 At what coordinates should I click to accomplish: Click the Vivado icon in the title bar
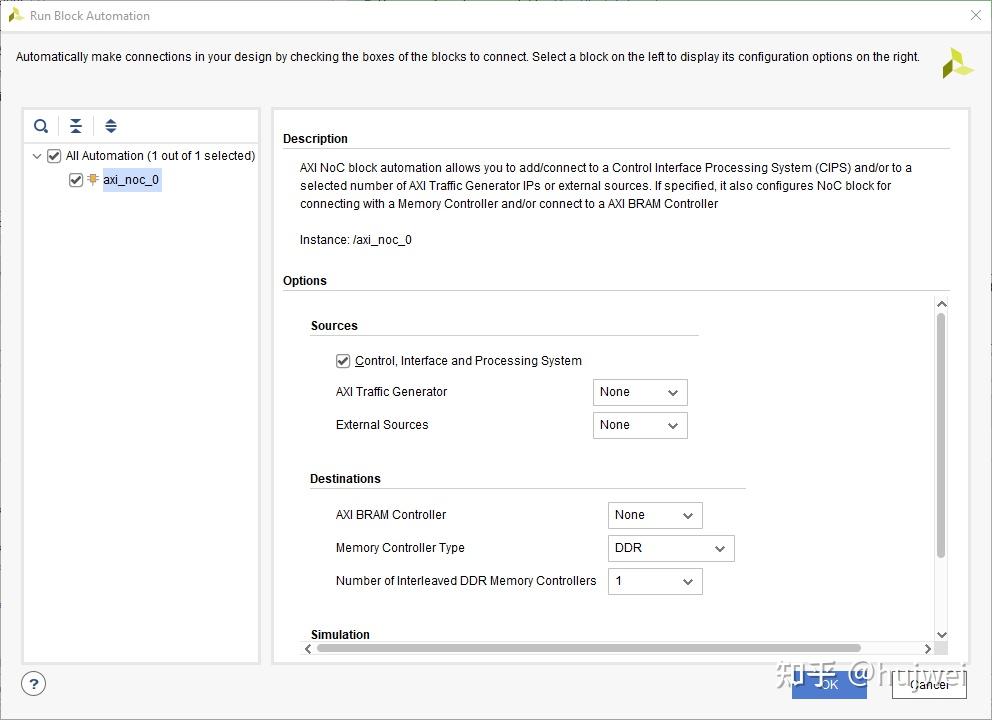pyautogui.click(x=13, y=15)
